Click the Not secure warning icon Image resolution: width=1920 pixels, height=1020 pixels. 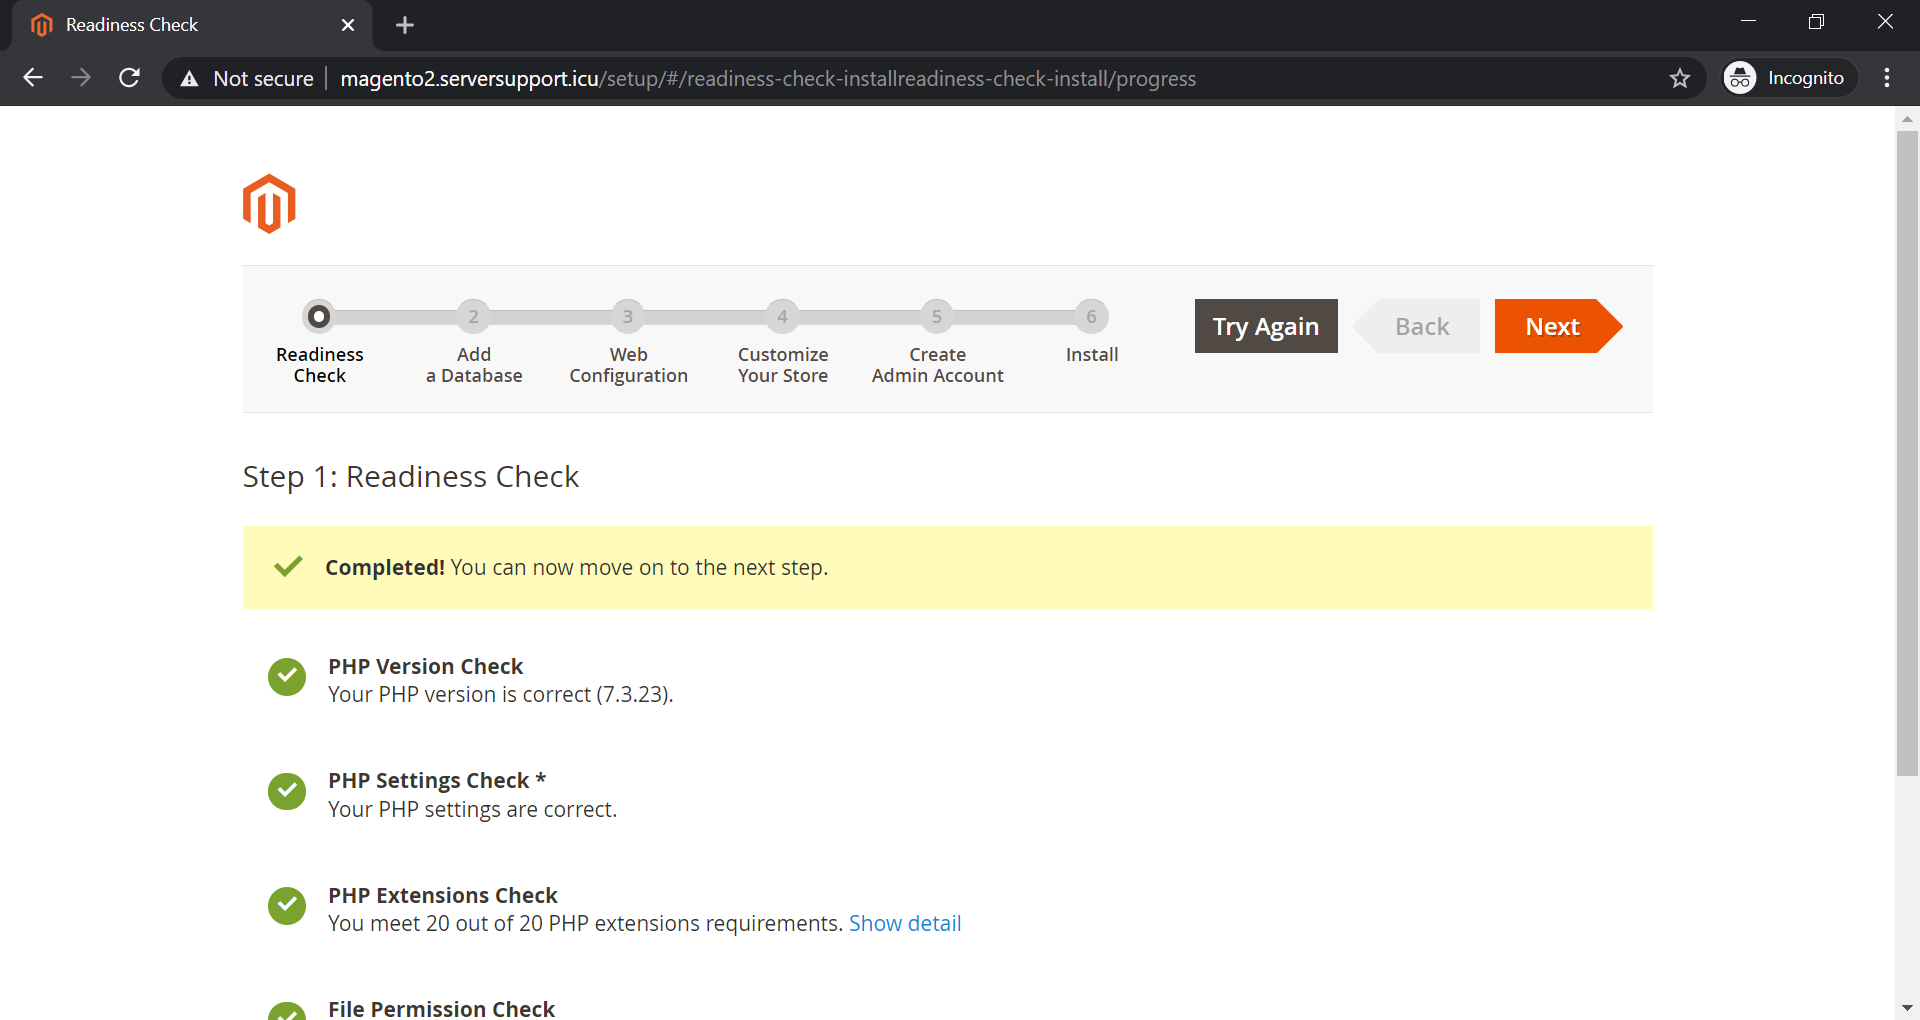189,78
